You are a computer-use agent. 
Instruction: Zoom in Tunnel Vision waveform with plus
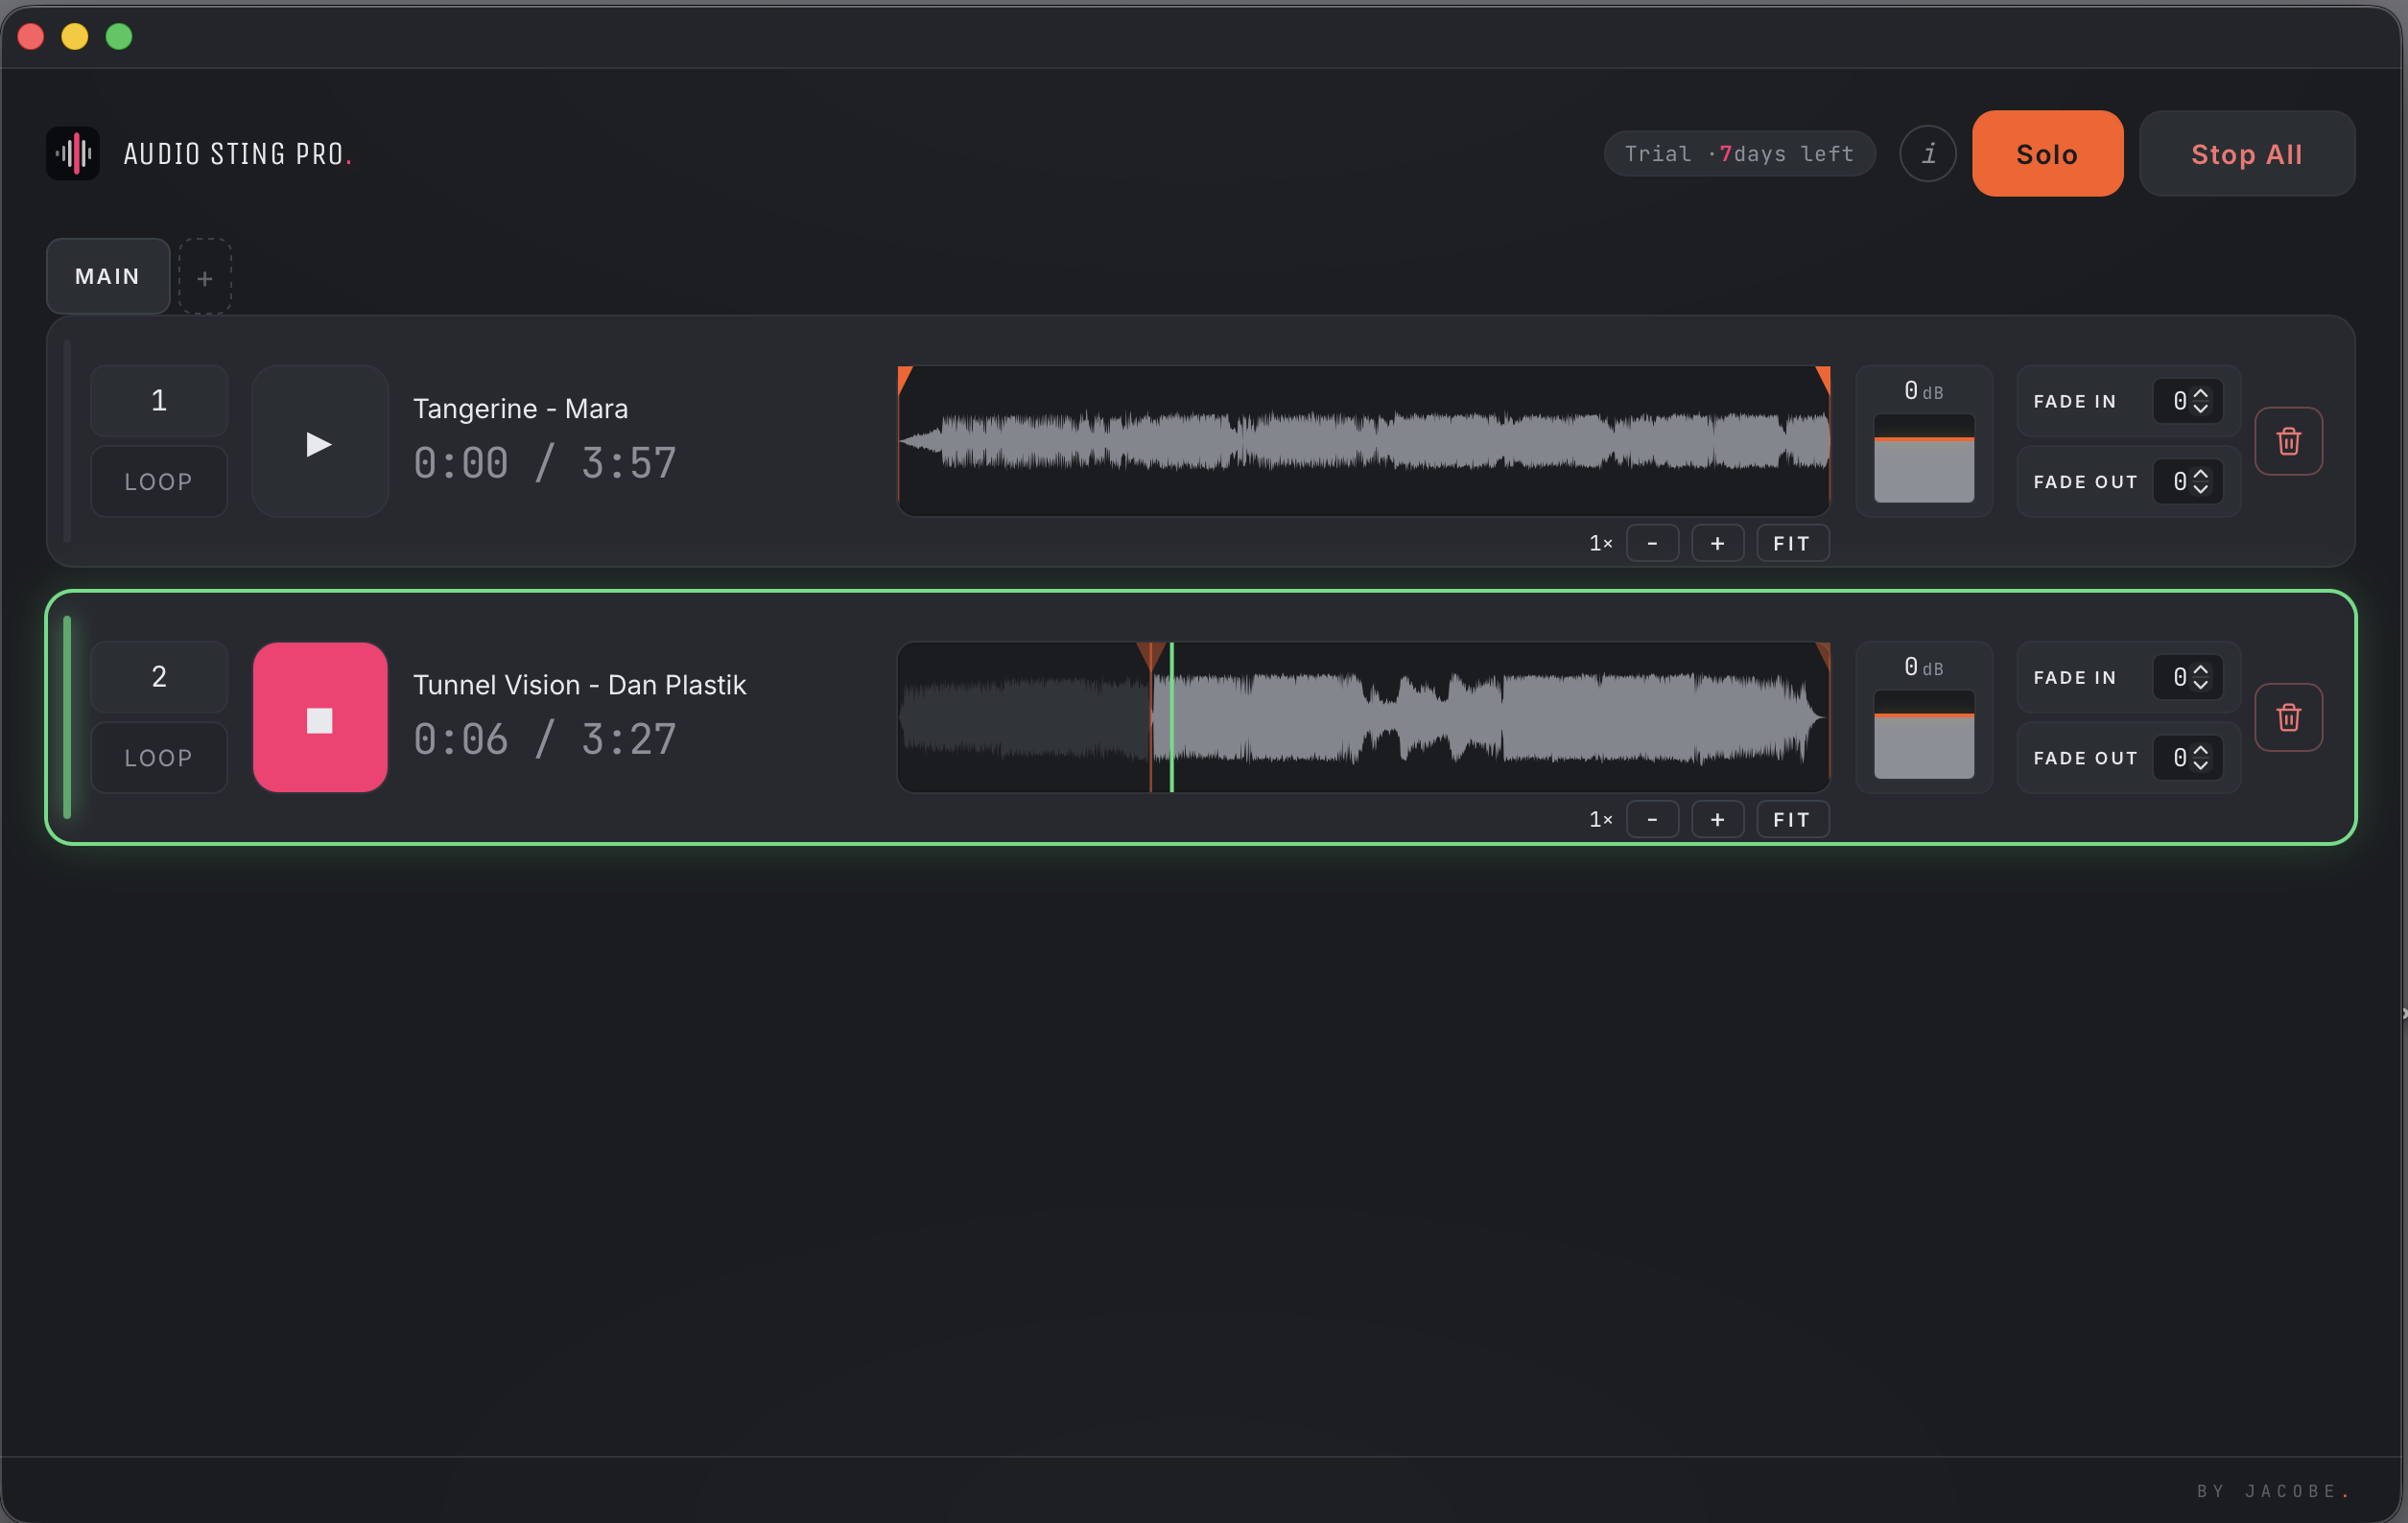[x=1717, y=819]
